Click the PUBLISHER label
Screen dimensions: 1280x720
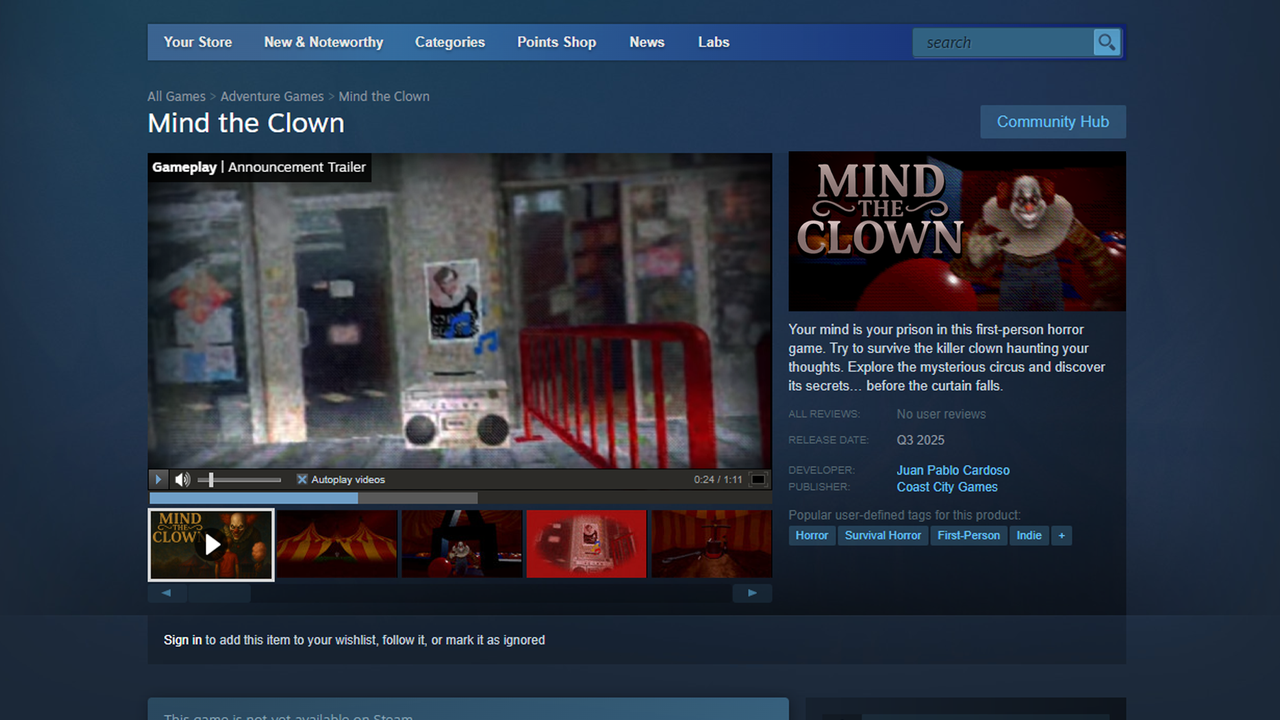819,487
